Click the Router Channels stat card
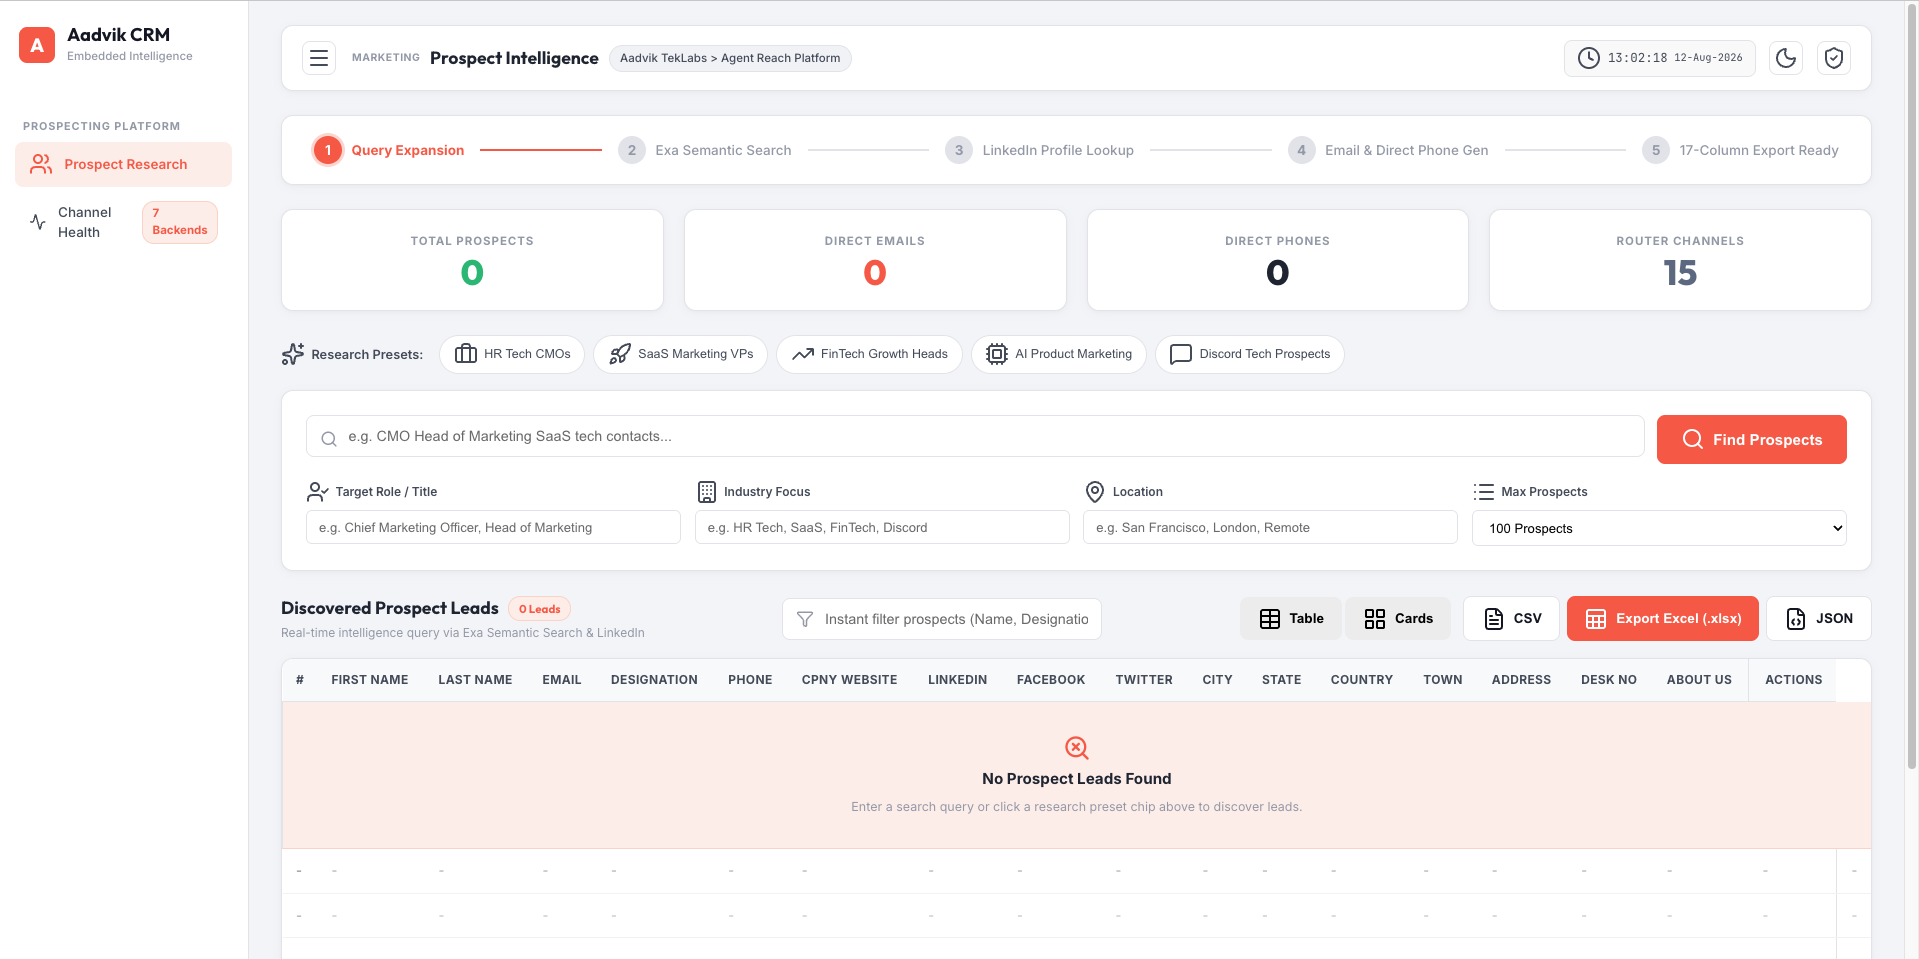Screen dimensions: 1919x959 click(x=1680, y=260)
